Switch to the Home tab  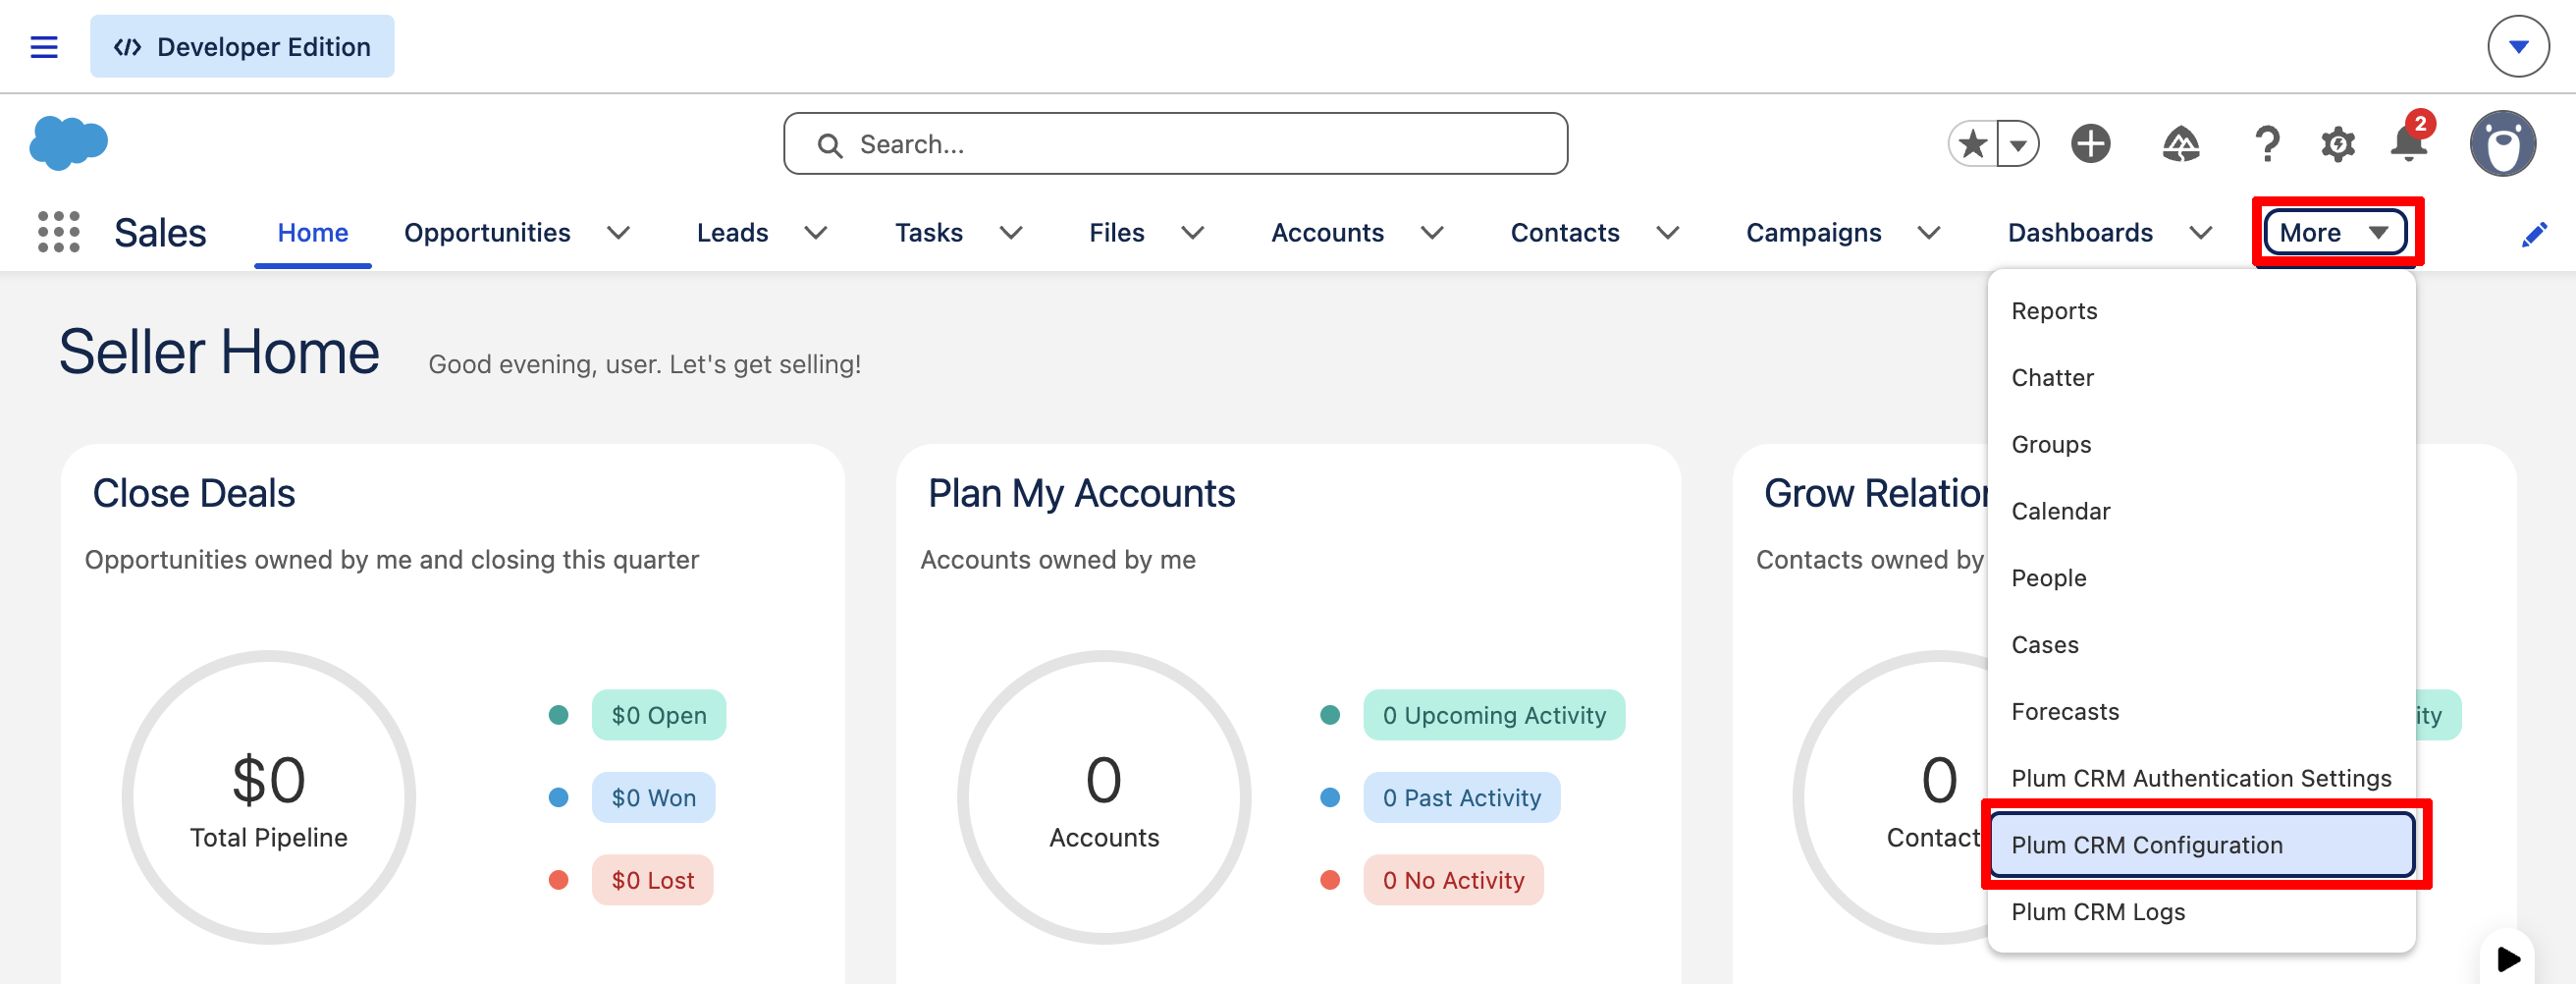[313, 233]
